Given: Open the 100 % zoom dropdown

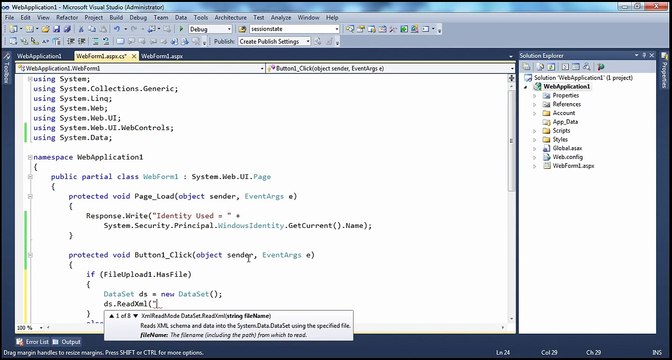Looking at the screenshot, I should coord(42,328).
